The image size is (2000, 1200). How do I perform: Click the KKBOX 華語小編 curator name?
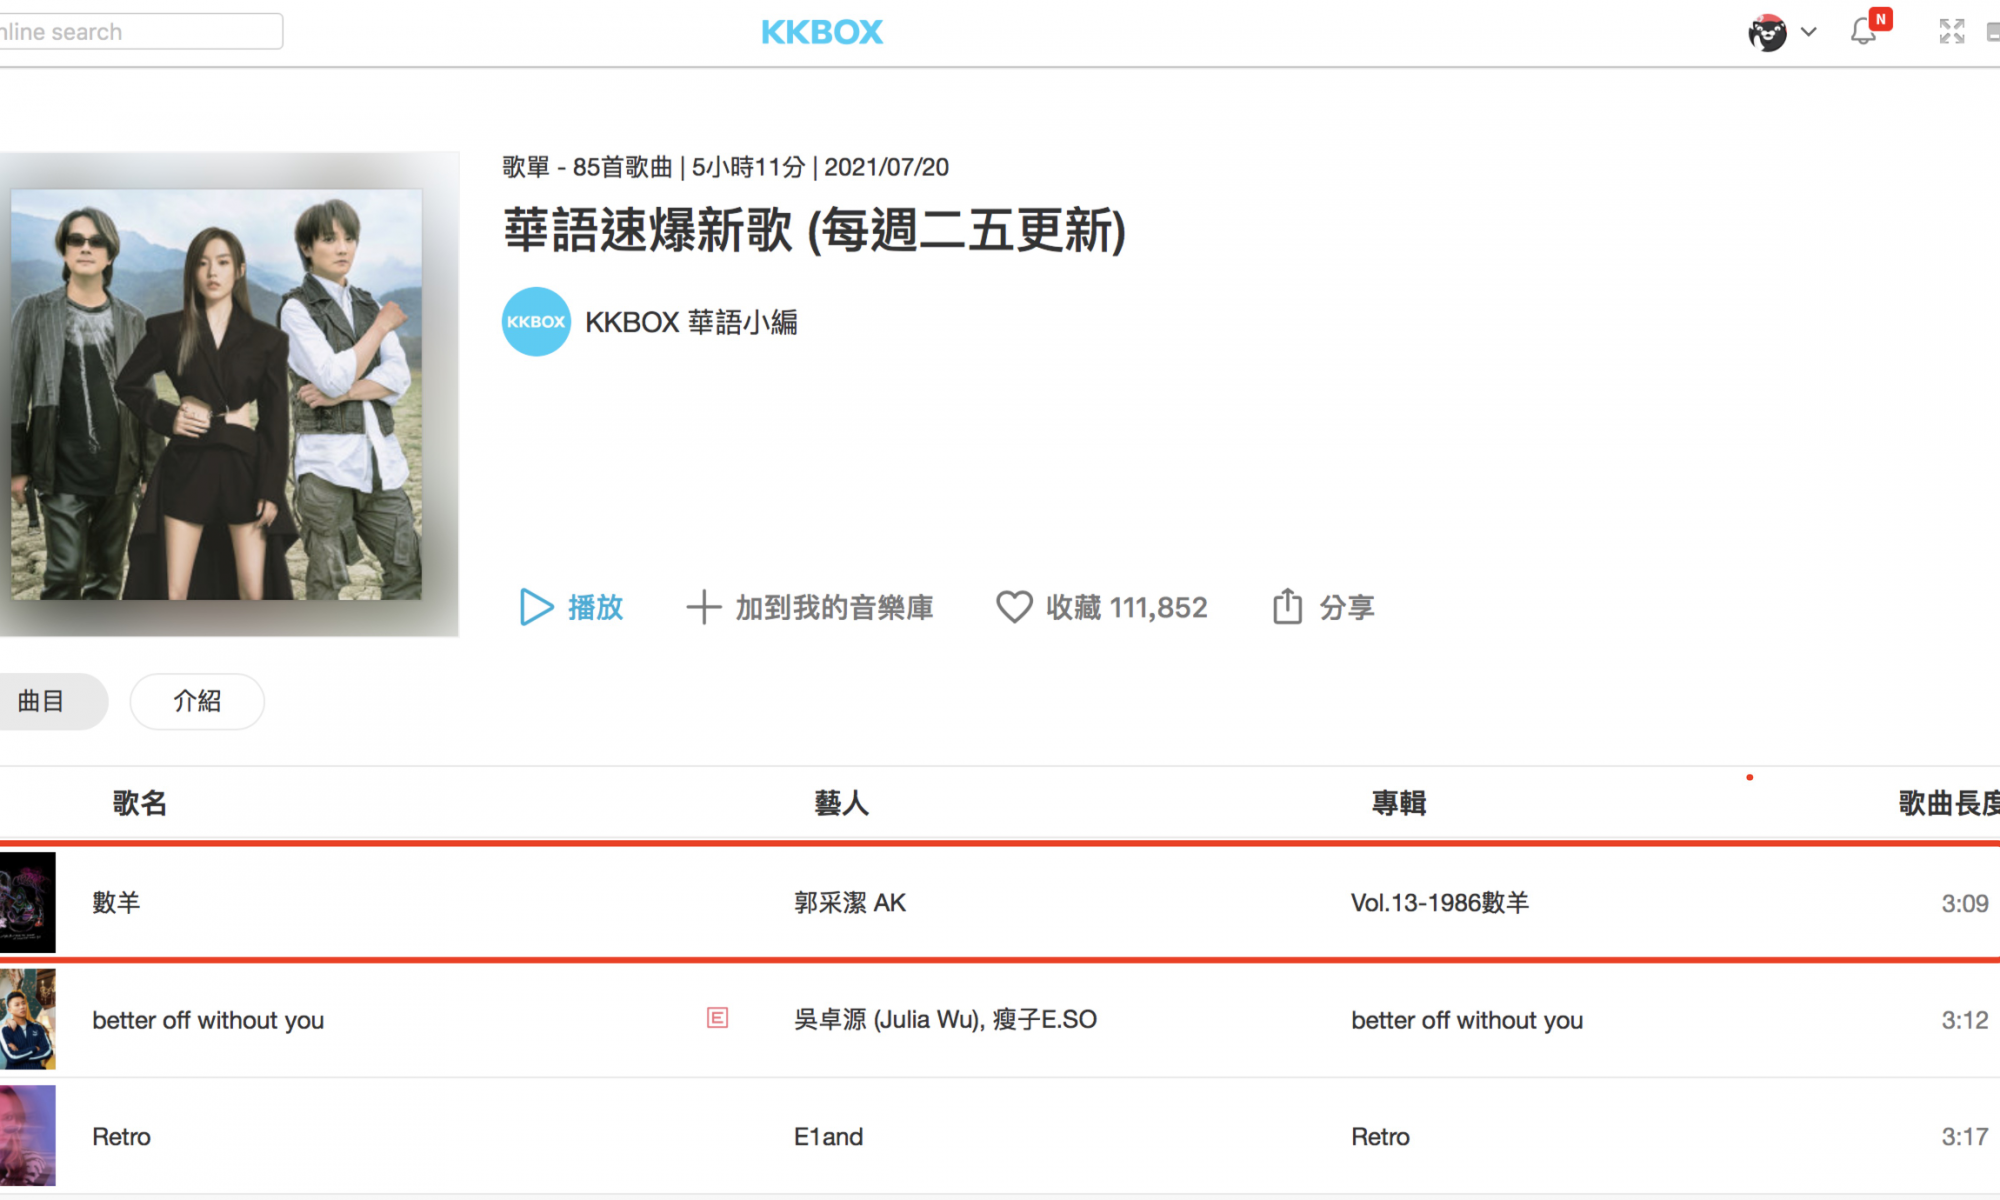(691, 322)
